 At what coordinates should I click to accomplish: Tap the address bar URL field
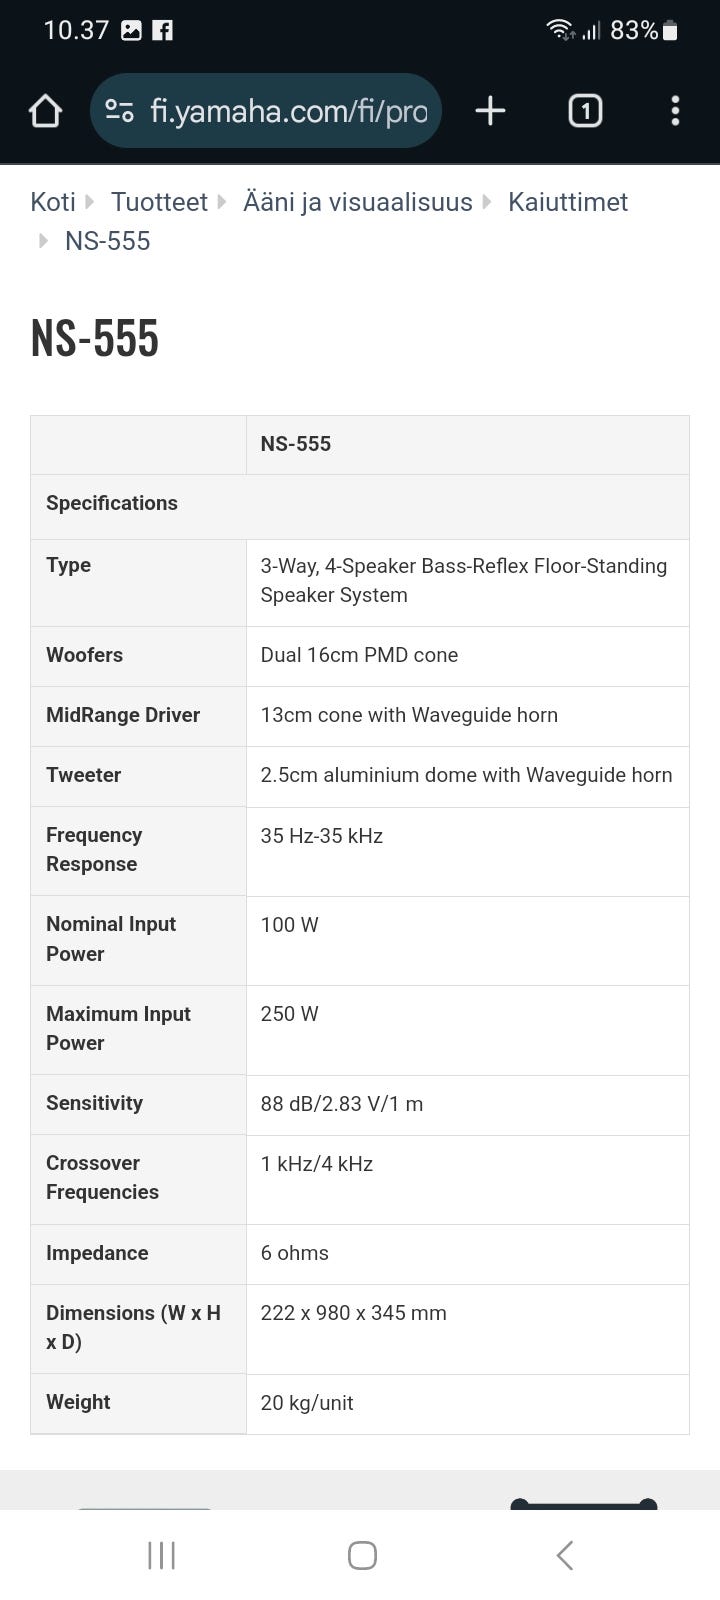point(288,111)
